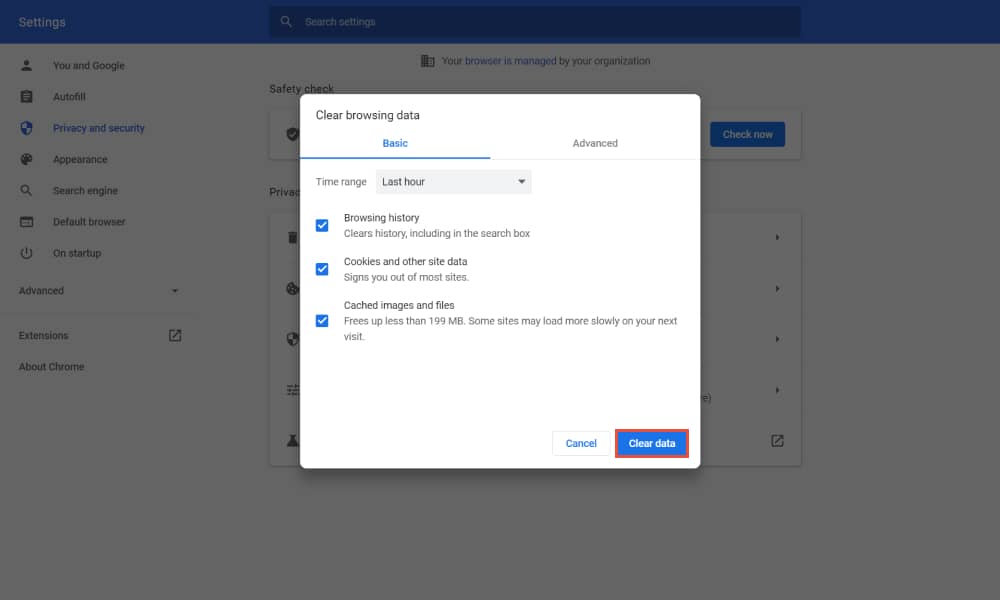This screenshot has width=1000, height=600.
Task: Click the Appearance palette icon
Action: point(26,159)
